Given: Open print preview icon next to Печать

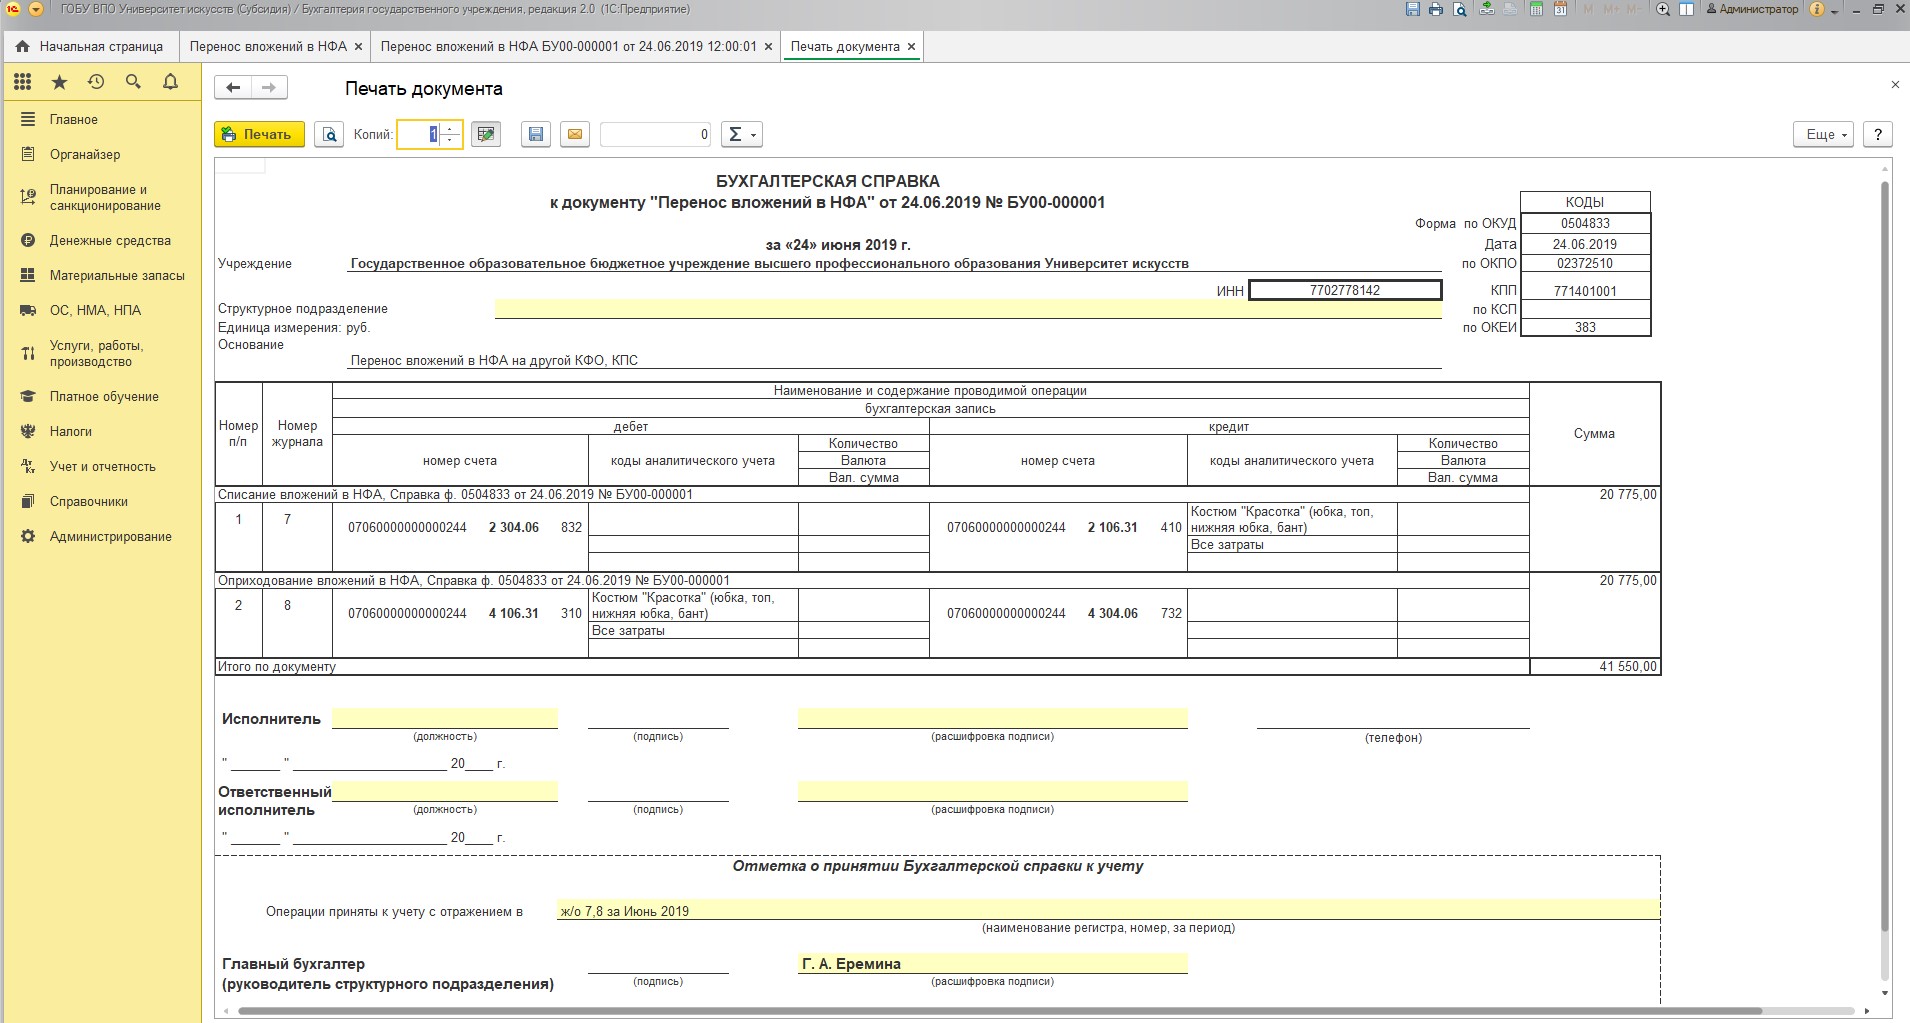Looking at the screenshot, I should 329,134.
